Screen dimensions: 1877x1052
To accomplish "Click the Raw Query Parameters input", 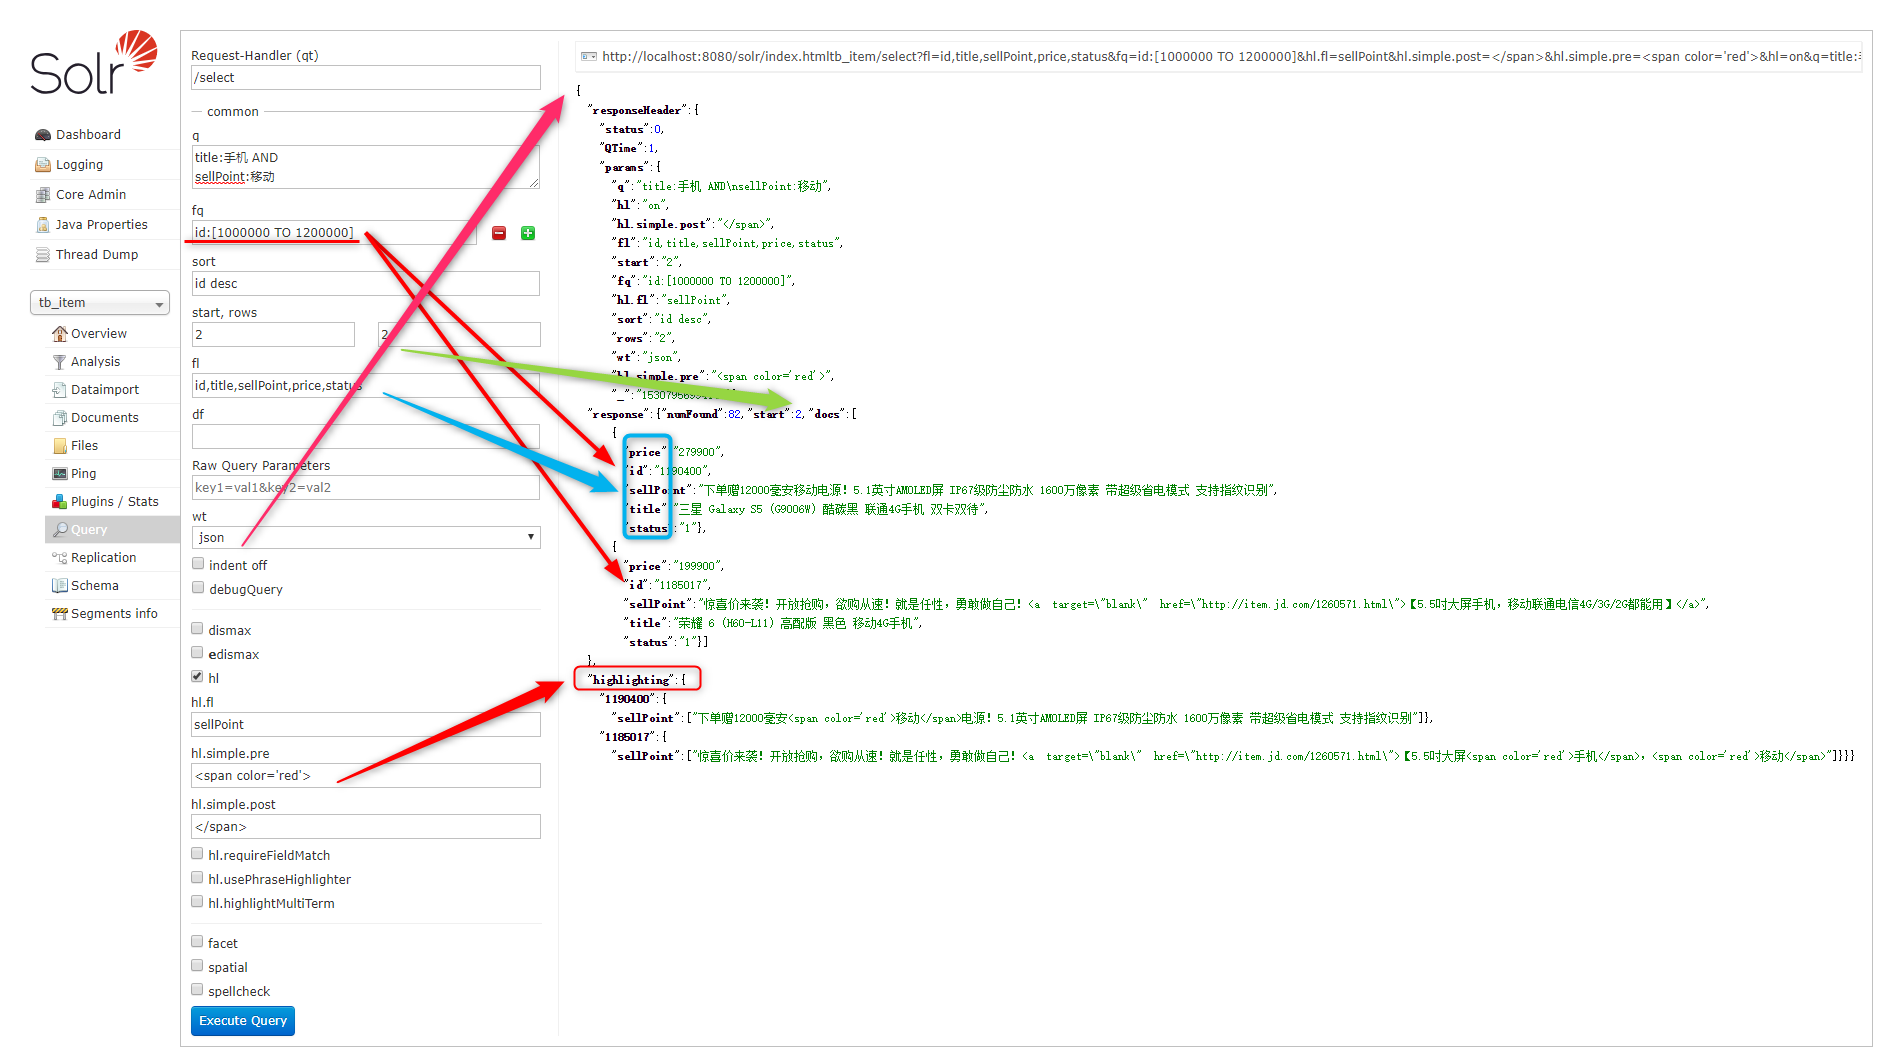I will tap(366, 488).
